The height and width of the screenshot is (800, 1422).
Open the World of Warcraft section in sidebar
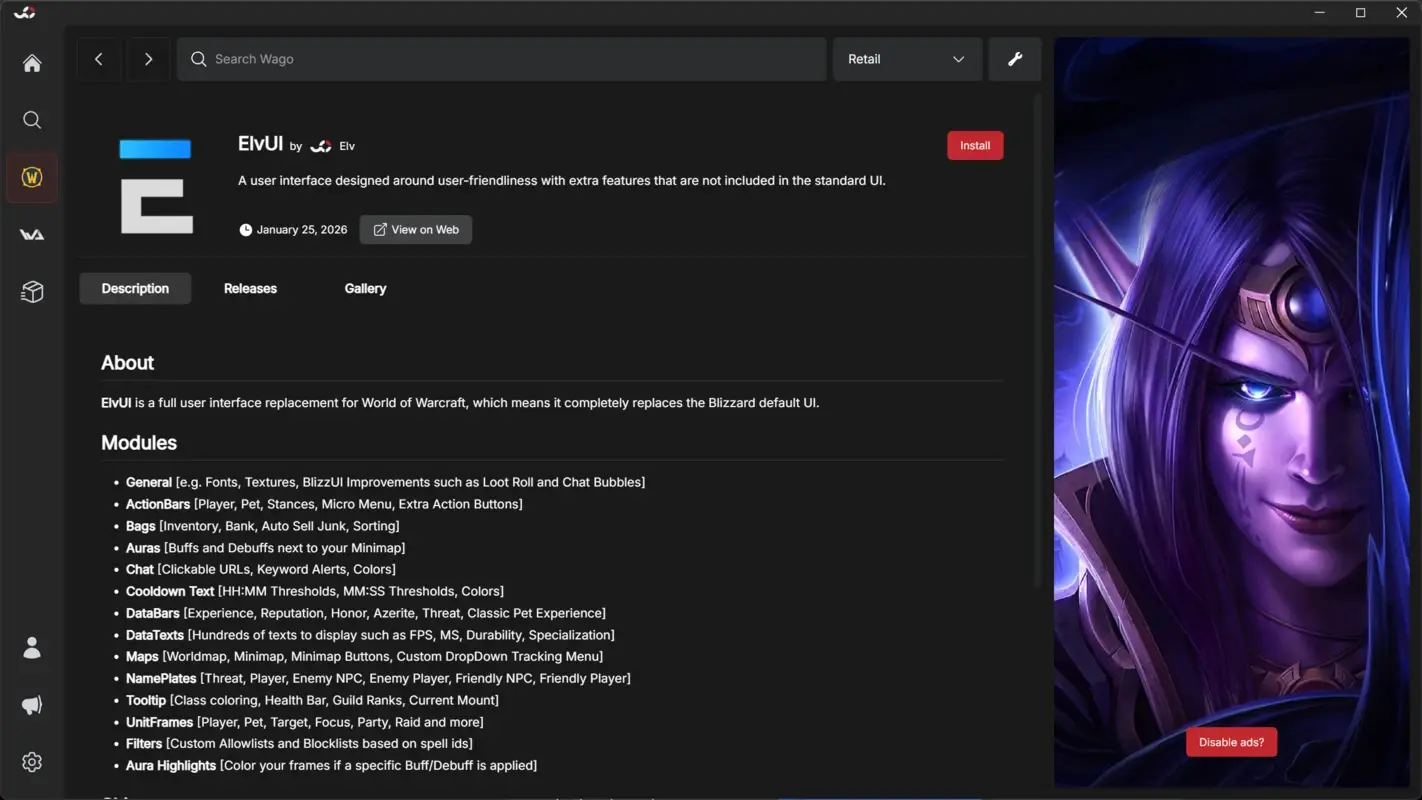tap(31, 176)
